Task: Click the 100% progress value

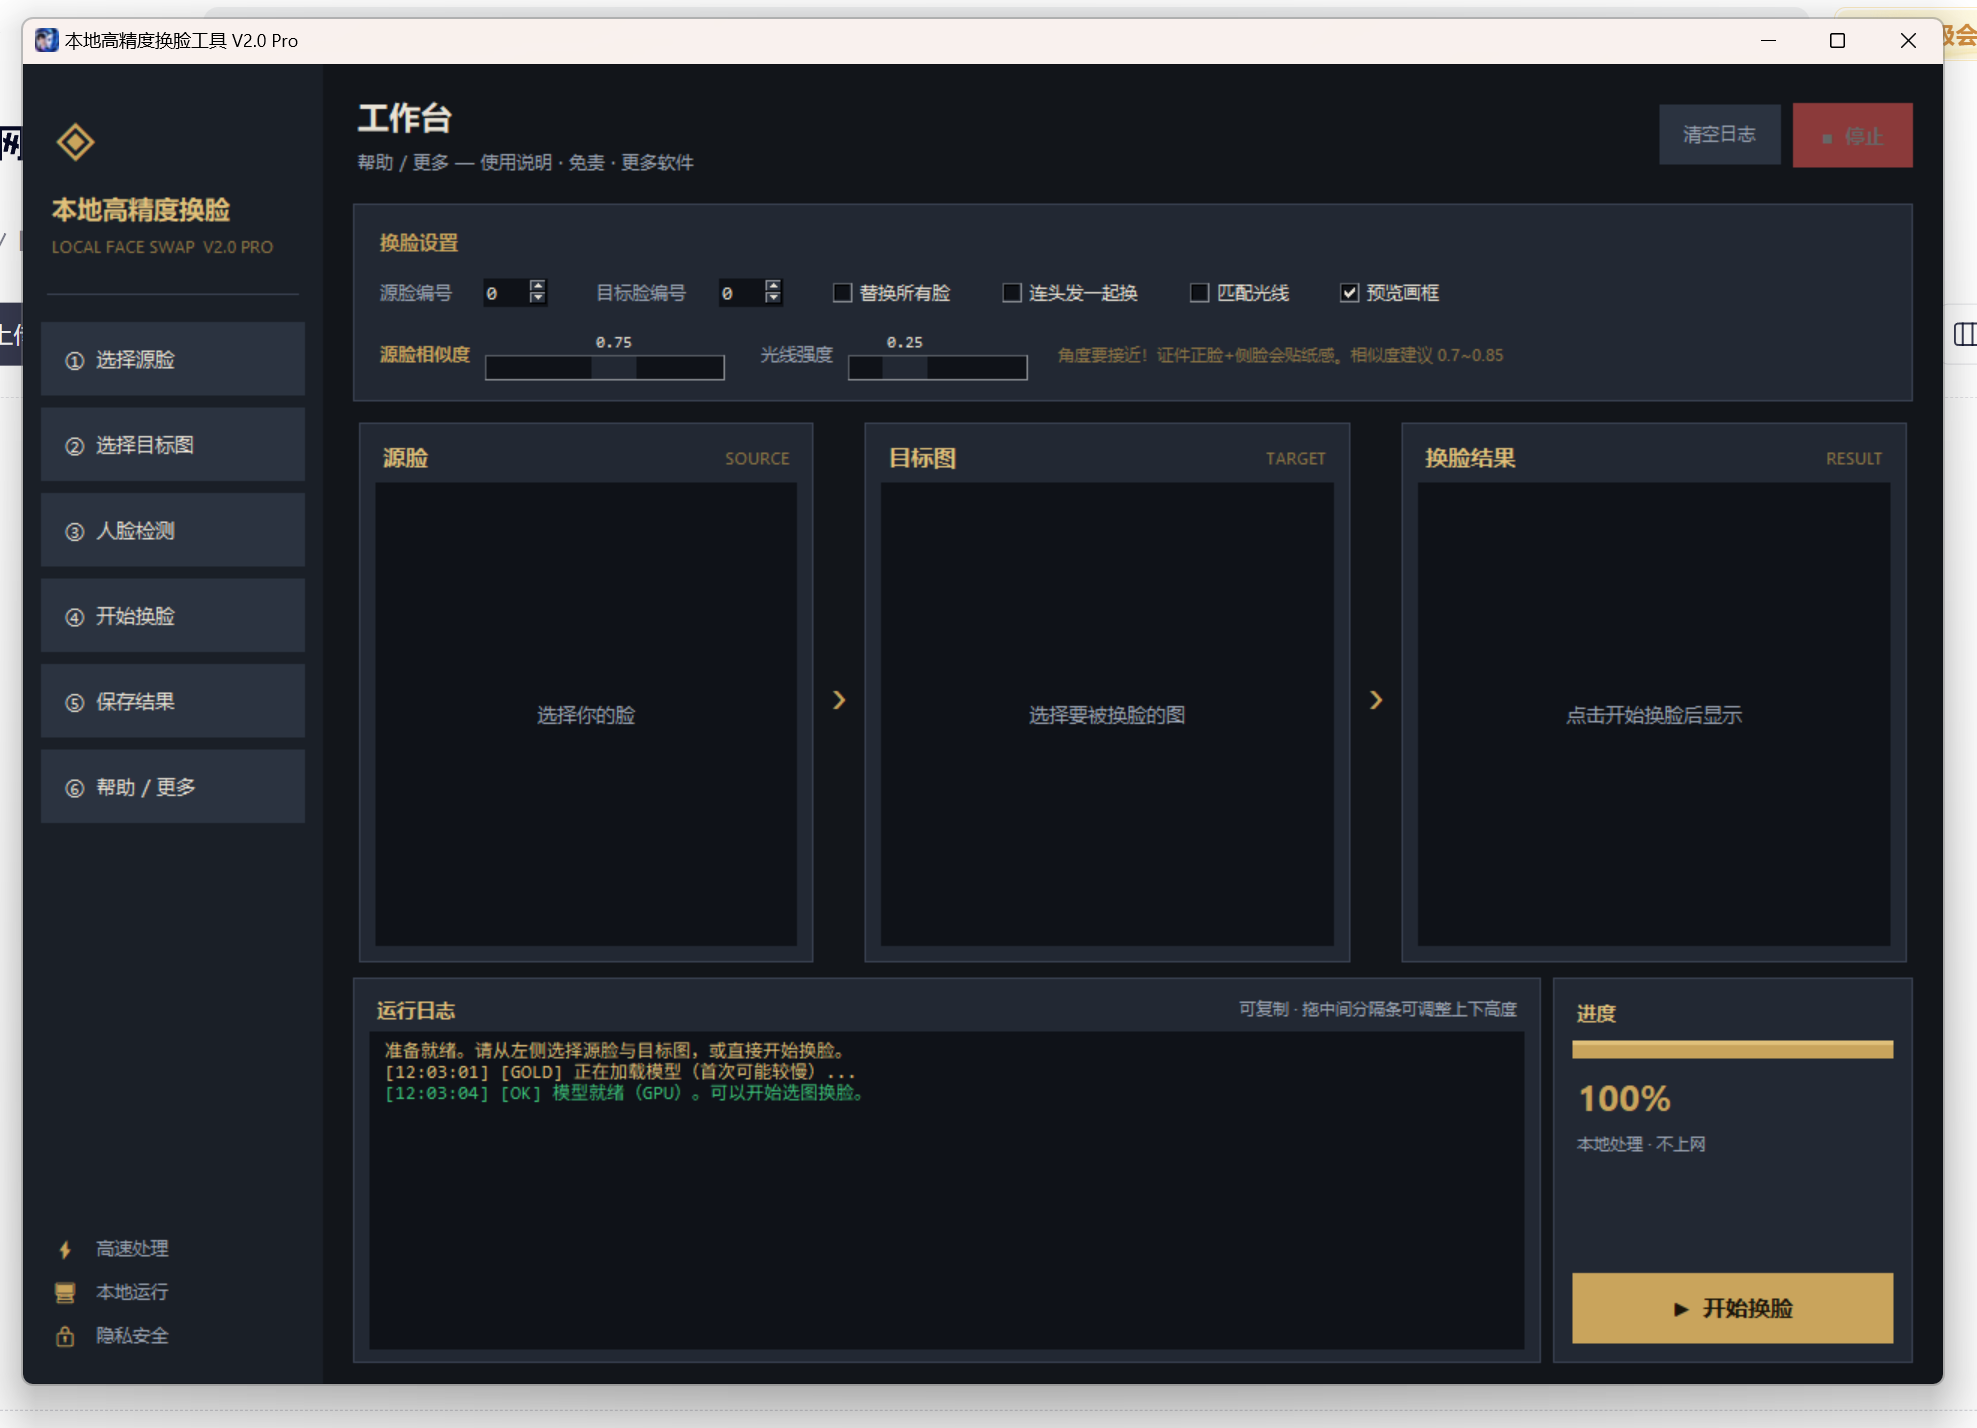Action: coord(1624,1099)
